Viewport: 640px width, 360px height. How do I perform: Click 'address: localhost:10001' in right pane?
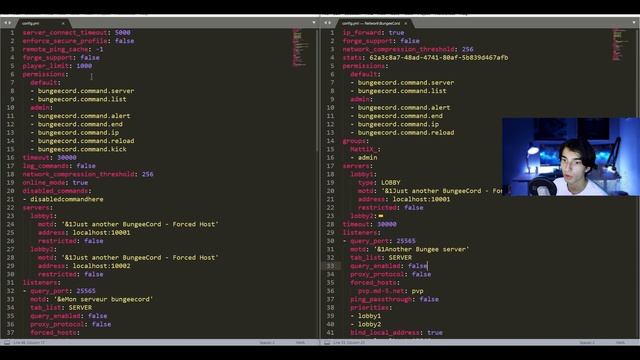(x=404, y=199)
